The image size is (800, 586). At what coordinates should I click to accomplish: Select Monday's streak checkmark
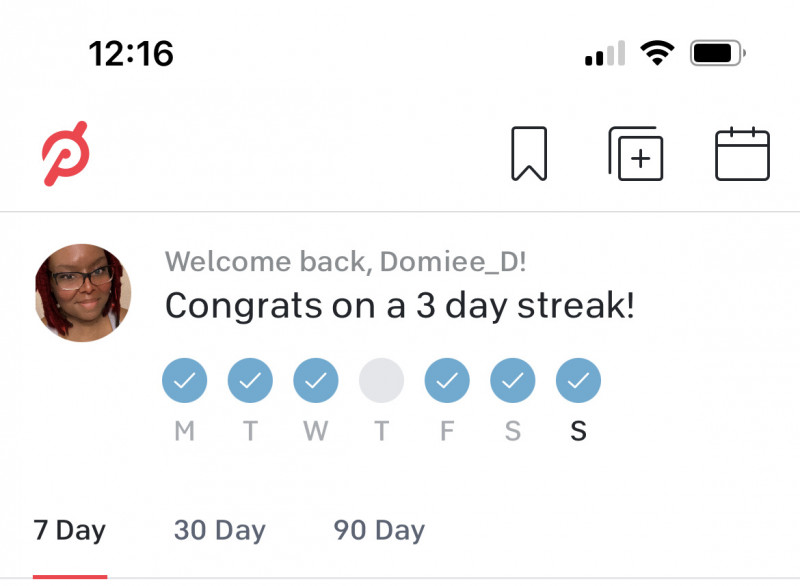(185, 381)
